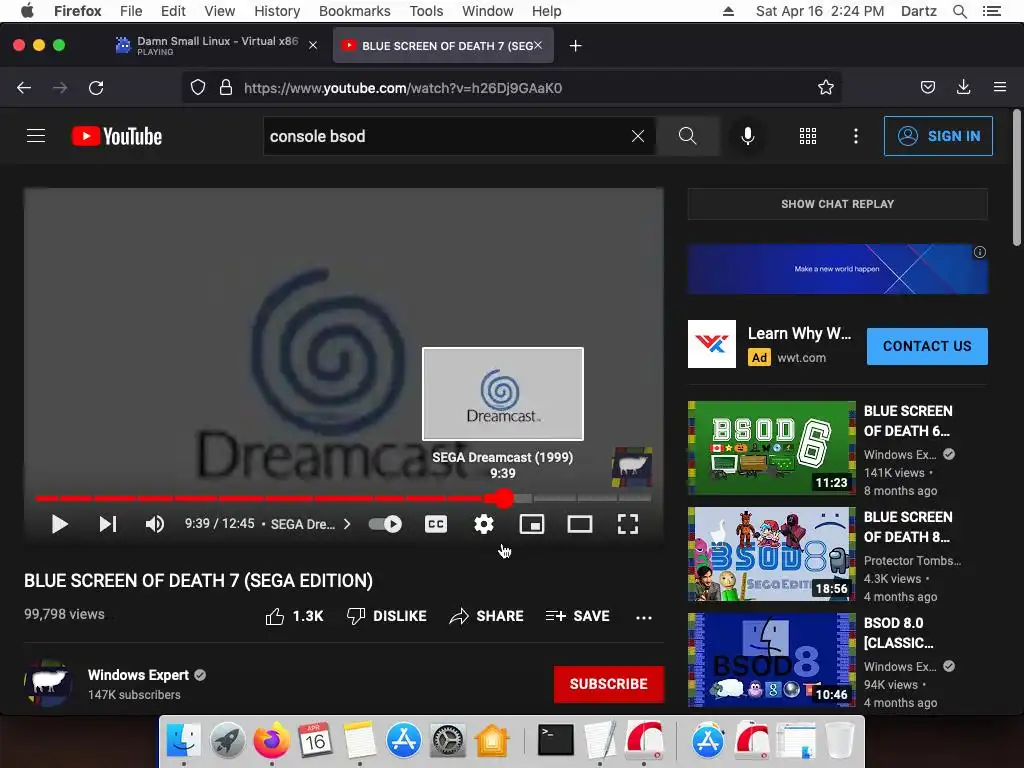Like the video thumbs up

[295, 616]
